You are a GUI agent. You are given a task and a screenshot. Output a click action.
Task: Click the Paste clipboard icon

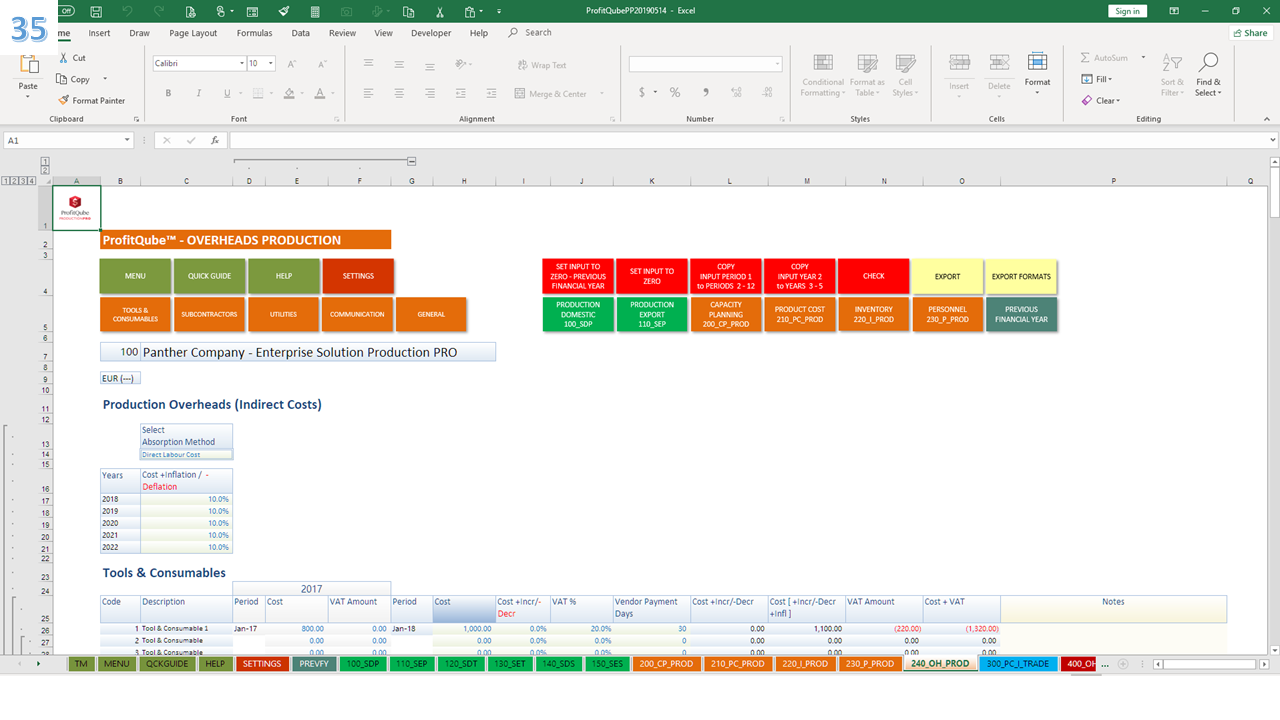28,66
